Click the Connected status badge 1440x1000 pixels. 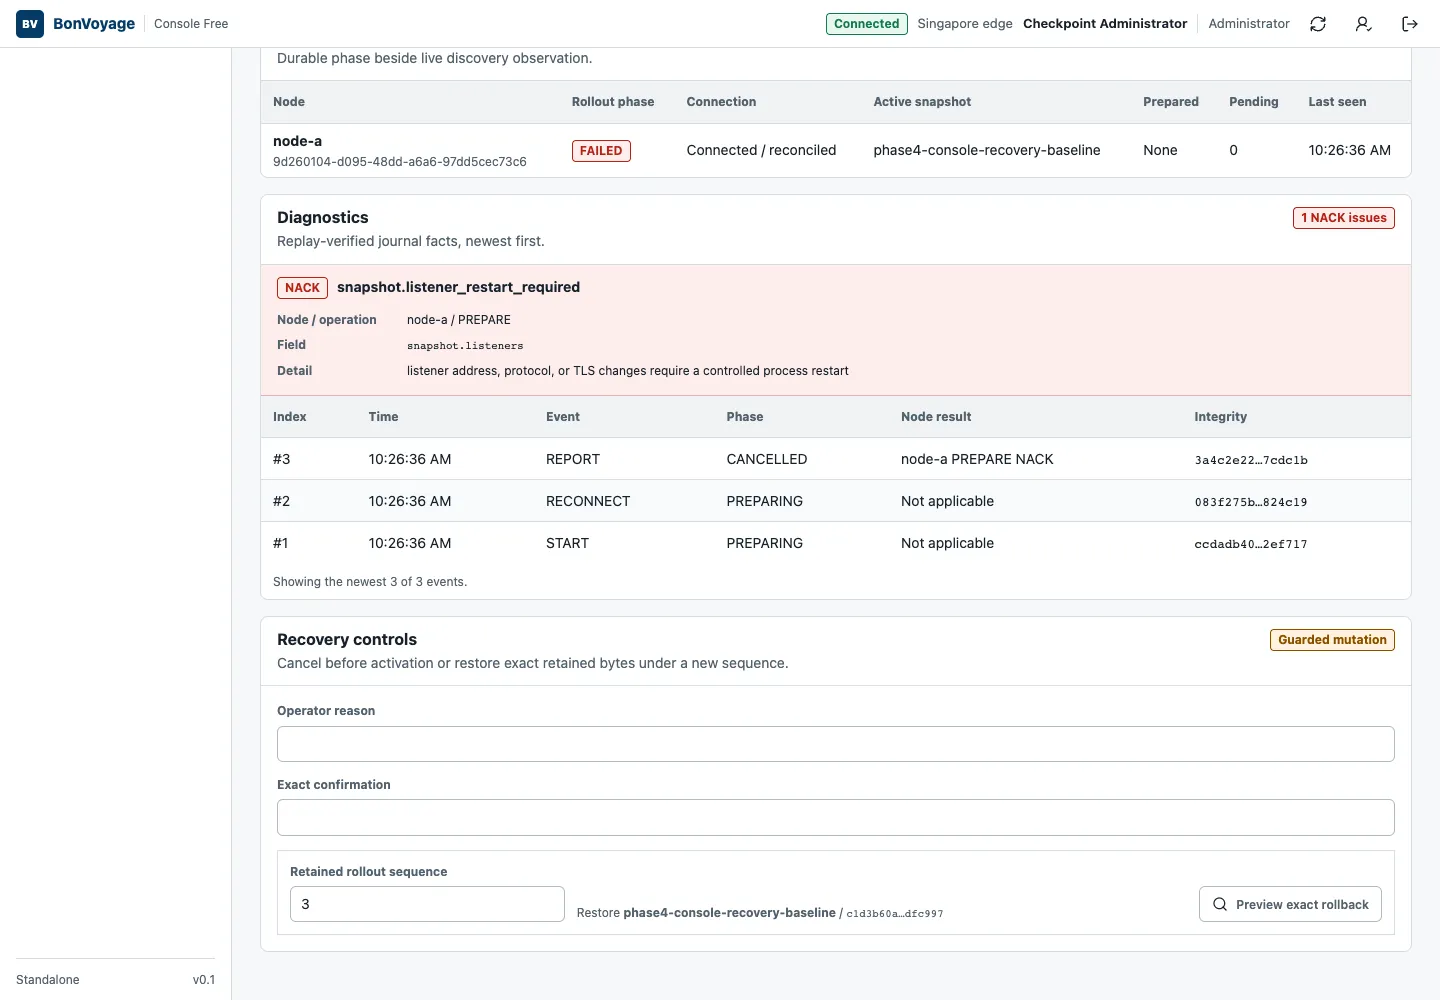[867, 24]
